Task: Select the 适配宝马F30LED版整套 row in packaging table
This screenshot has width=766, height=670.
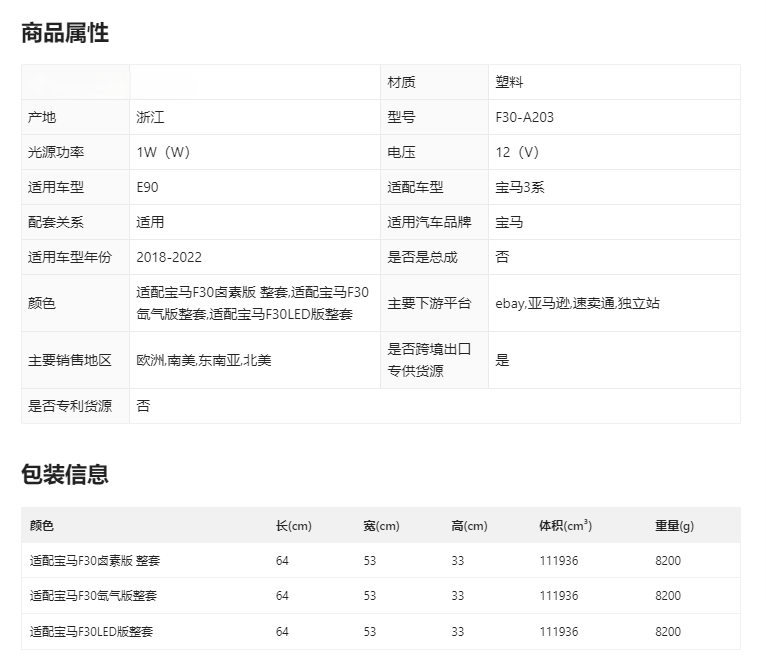Action: click(92, 632)
